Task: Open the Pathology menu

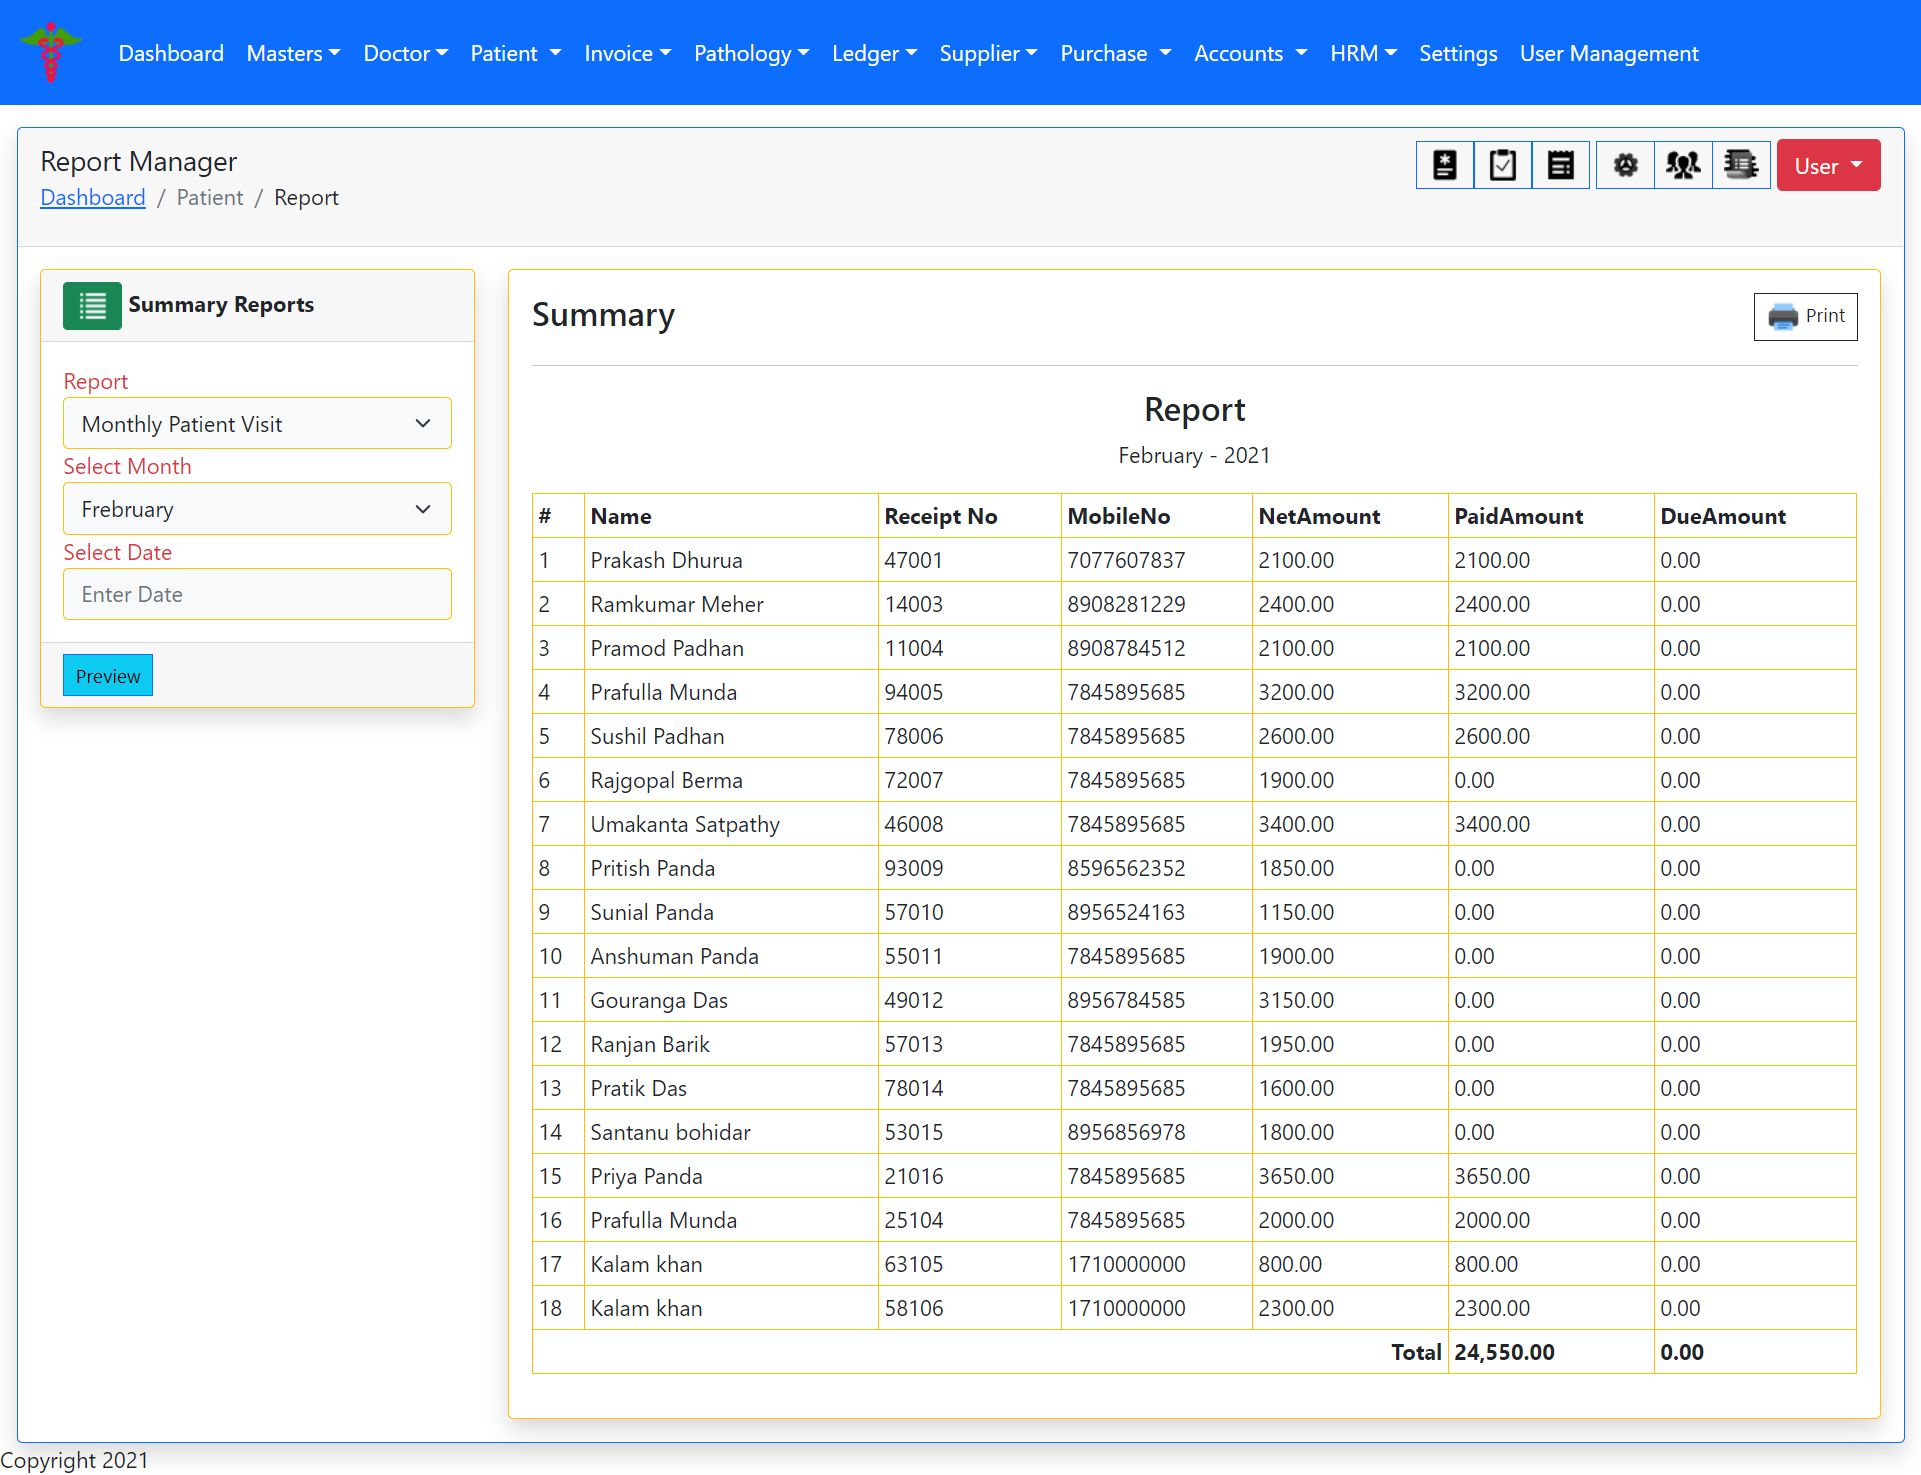Action: (x=751, y=53)
